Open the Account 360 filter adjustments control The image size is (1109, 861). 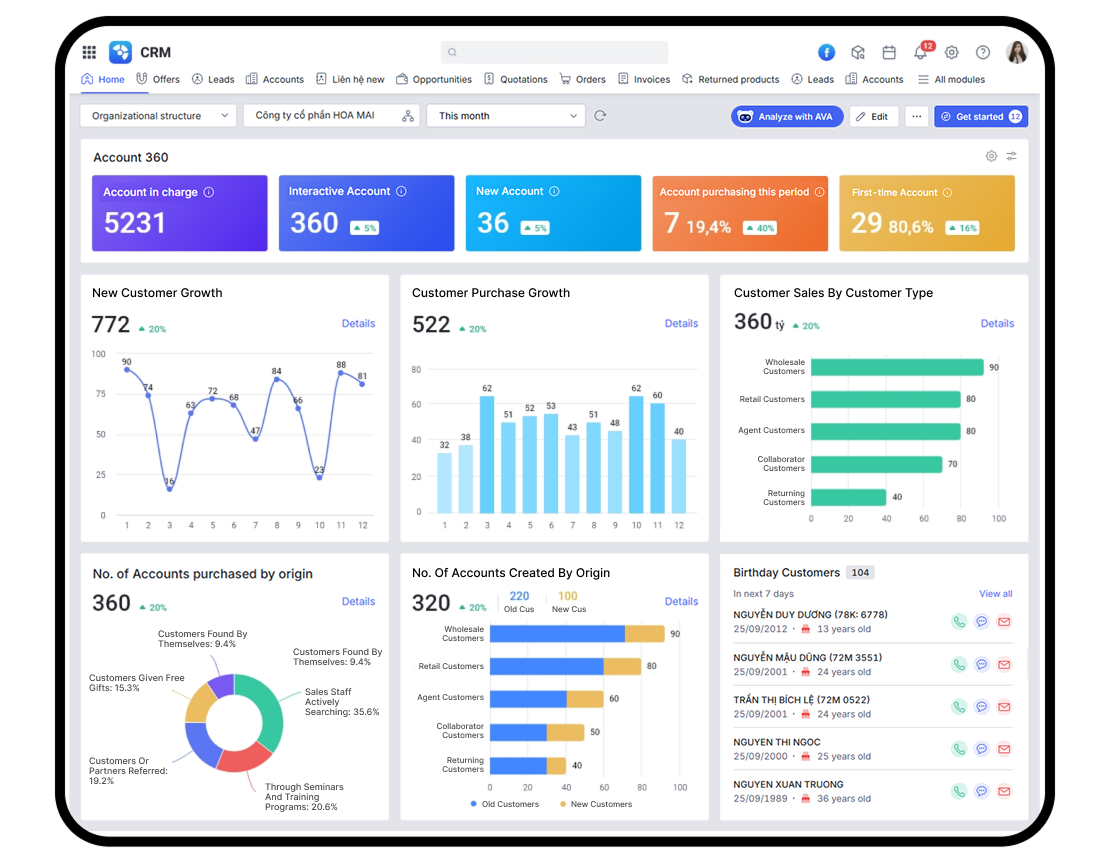coord(1011,156)
